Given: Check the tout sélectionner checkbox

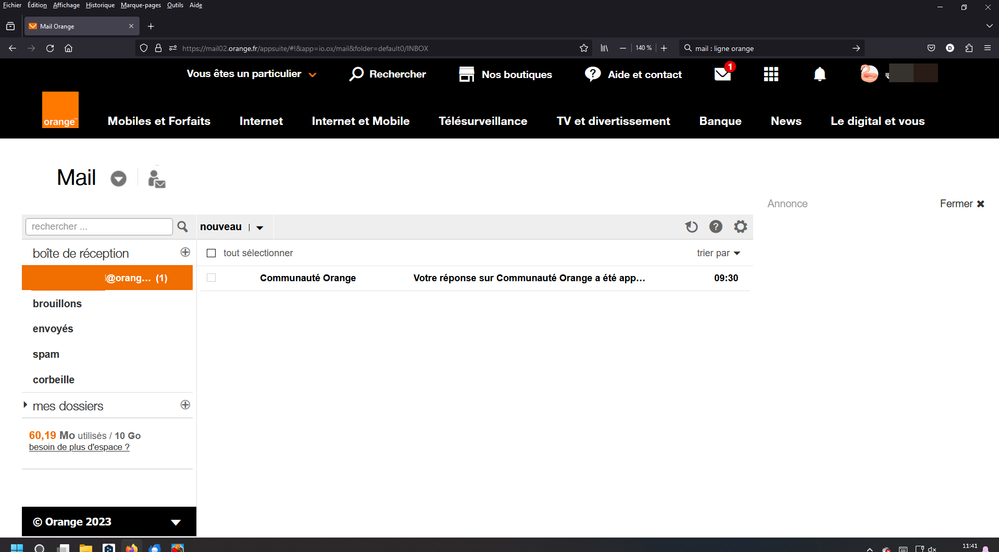Looking at the screenshot, I should [211, 254].
